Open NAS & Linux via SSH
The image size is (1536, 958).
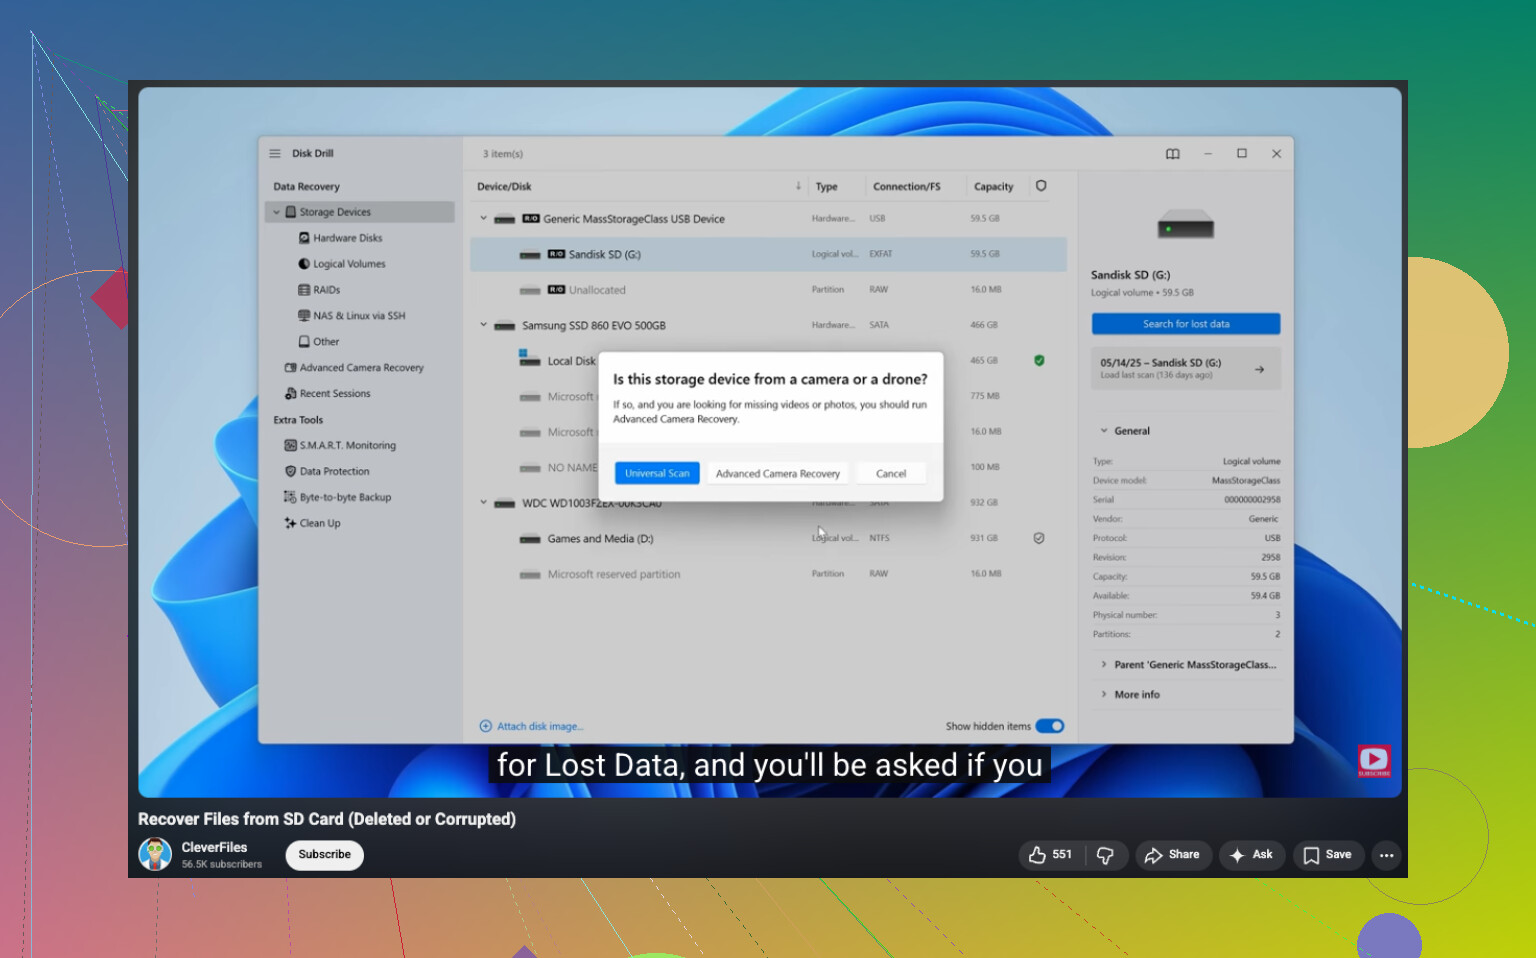click(x=359, y=316)
